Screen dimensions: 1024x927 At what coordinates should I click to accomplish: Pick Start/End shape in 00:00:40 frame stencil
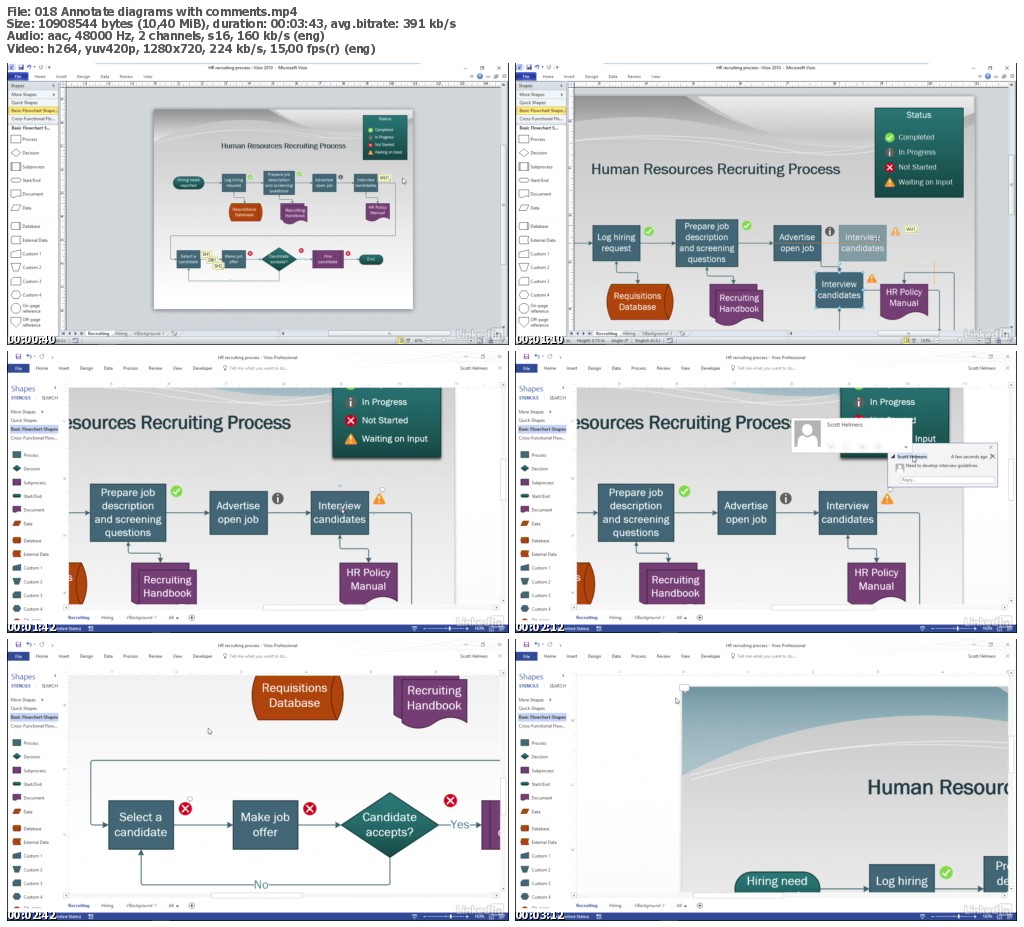(x=26, y=180)
